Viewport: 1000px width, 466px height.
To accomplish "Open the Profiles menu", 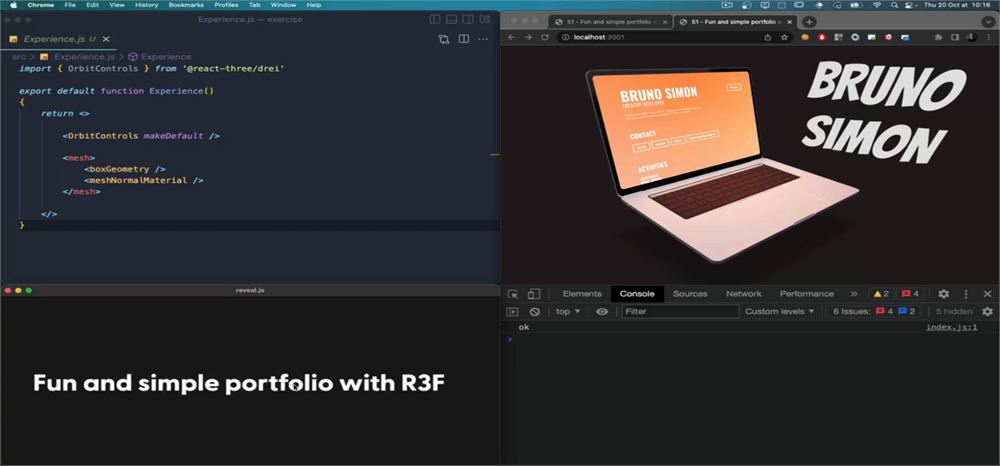I will [226, 4].
